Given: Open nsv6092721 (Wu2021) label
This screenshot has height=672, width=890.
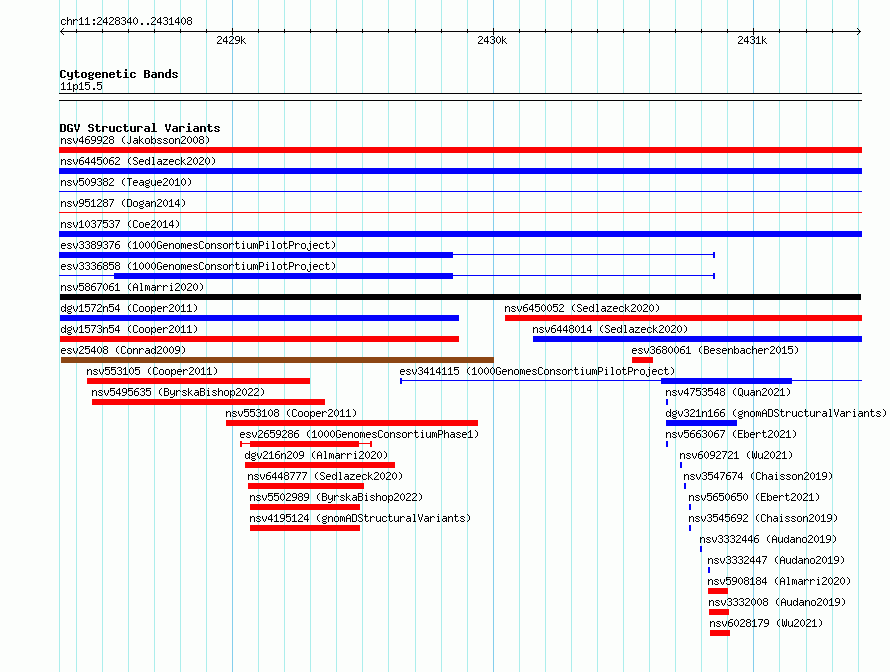Looking at the screenshot, I should (x=736, y=455).
